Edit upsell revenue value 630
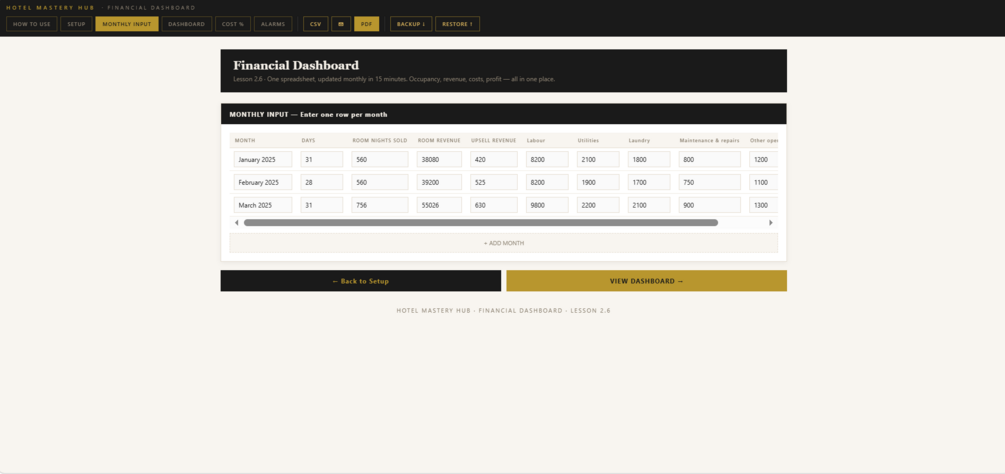Screen dimensions: 1005x474 [x=494, y=205]
